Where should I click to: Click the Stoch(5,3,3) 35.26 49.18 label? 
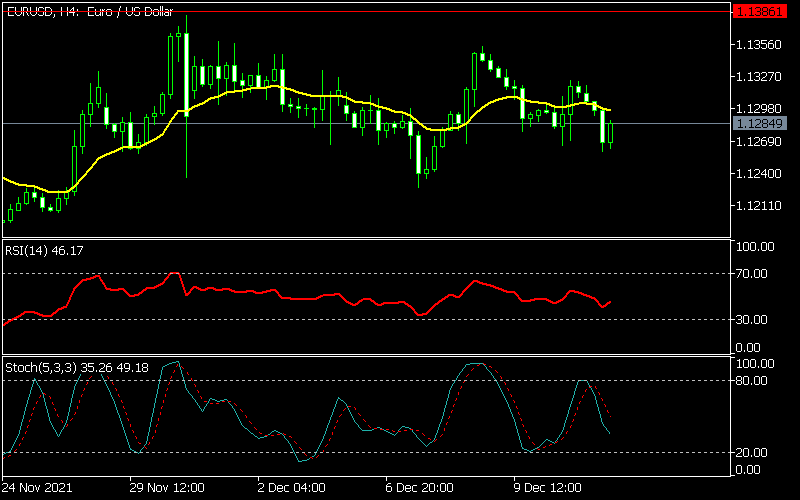click(77, 367)
